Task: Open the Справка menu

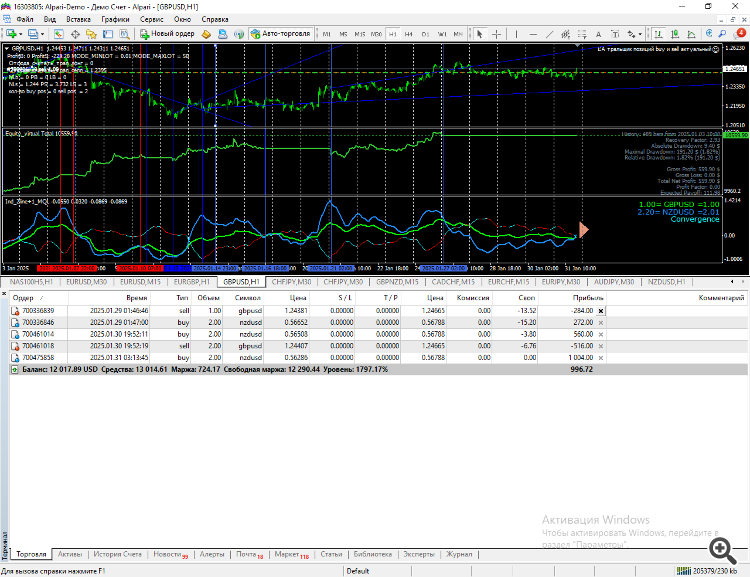Action: [215, 19]
